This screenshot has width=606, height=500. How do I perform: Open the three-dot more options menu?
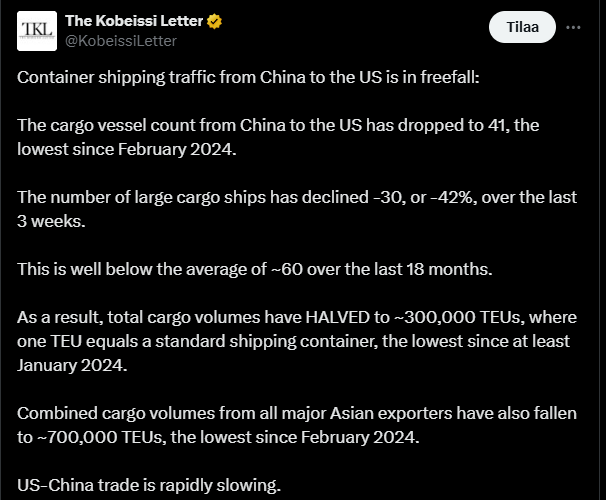point(573,28)
